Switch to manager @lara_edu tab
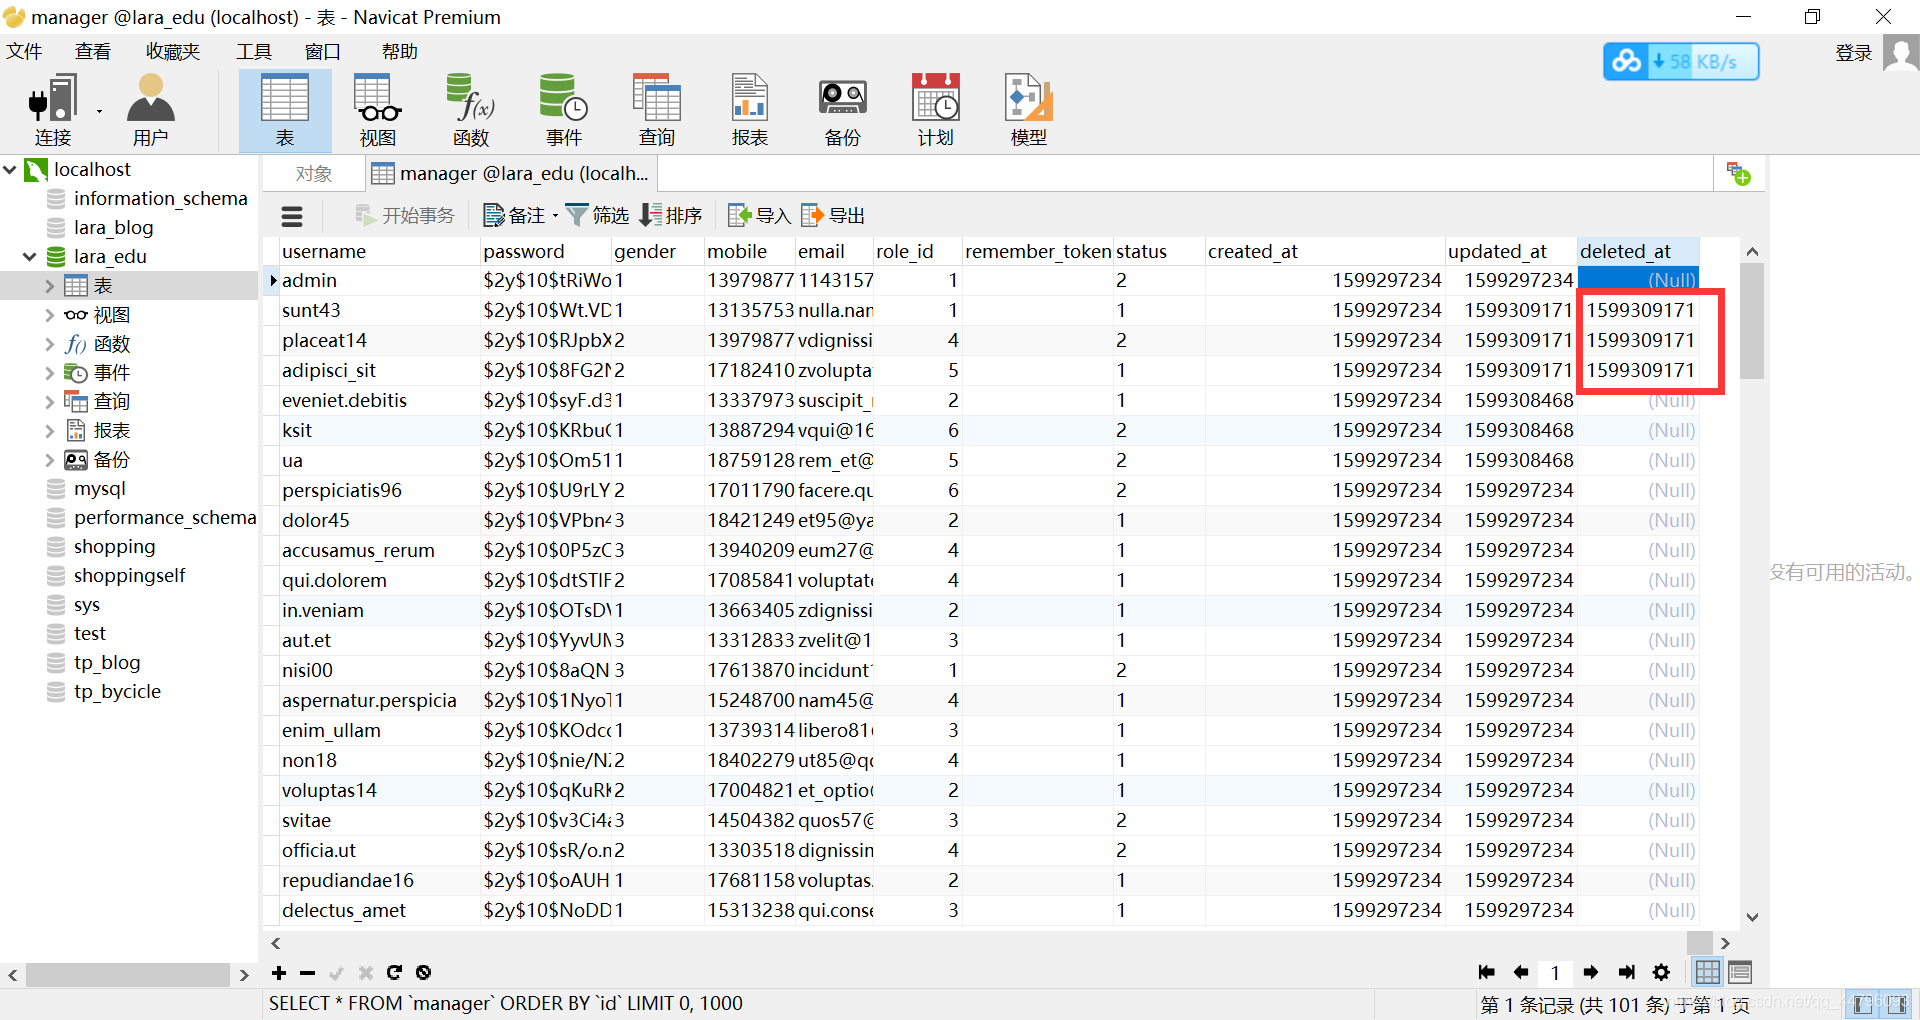Screen dimensions: 1920x1020 click(x=510, y=174)
